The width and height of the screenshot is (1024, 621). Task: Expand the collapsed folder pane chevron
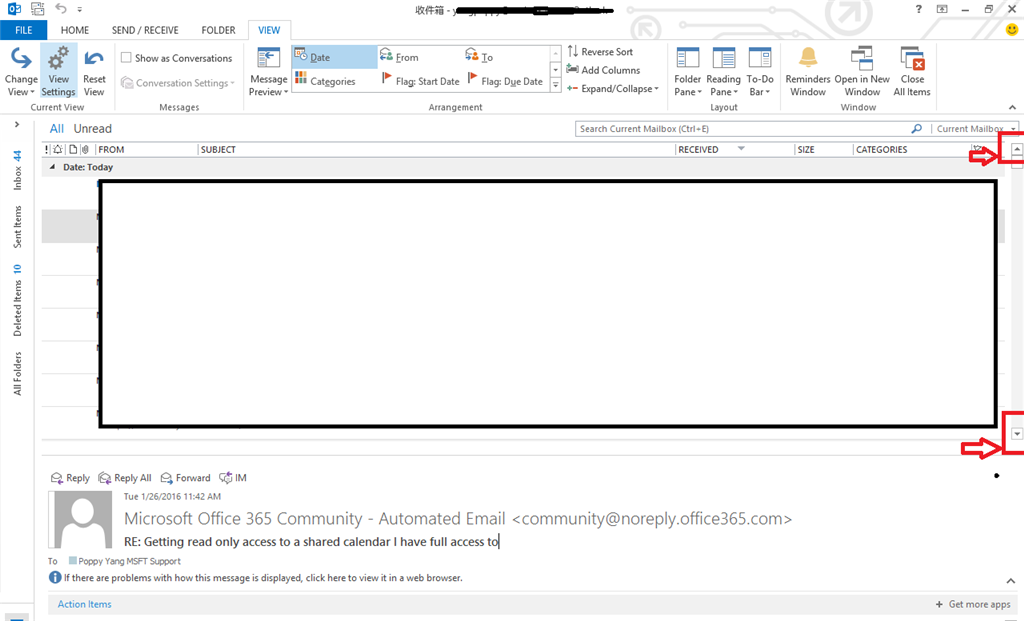pos(17,124)
